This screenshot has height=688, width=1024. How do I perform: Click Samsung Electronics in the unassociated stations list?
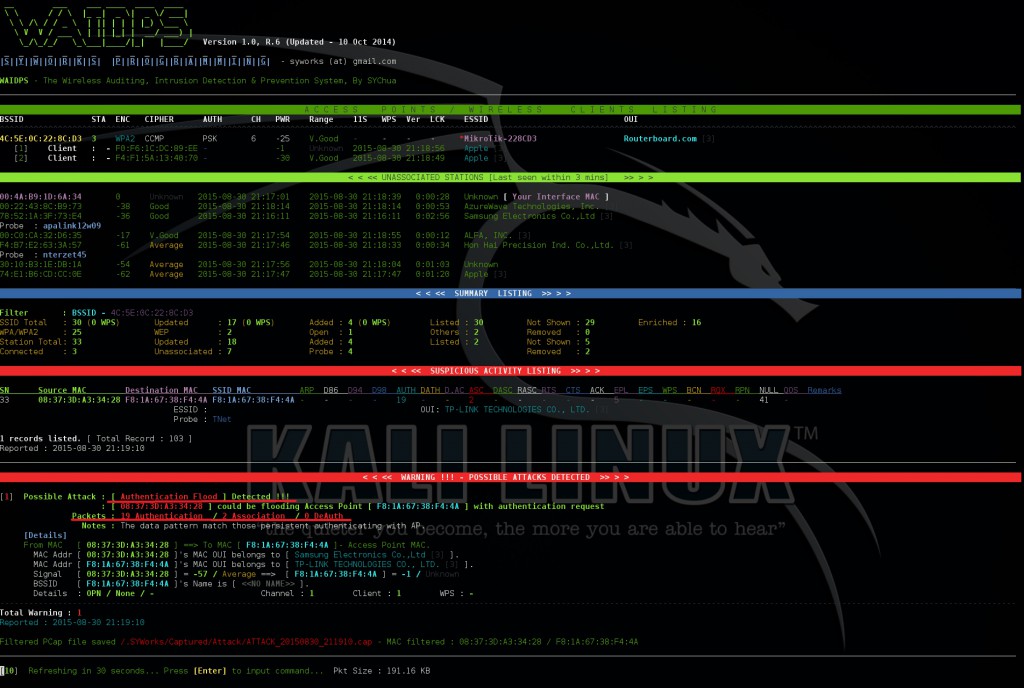[x=529, y=216]
